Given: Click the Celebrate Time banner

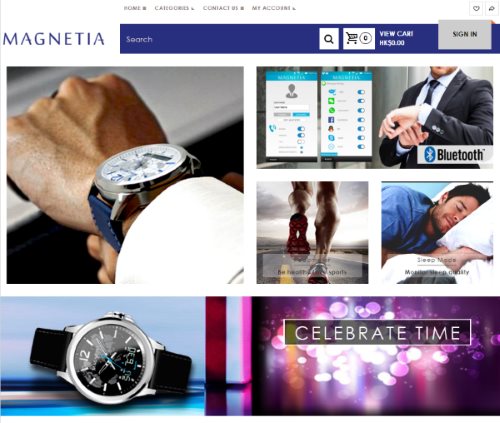Looking at the screenshot, I should pos(377,332).
